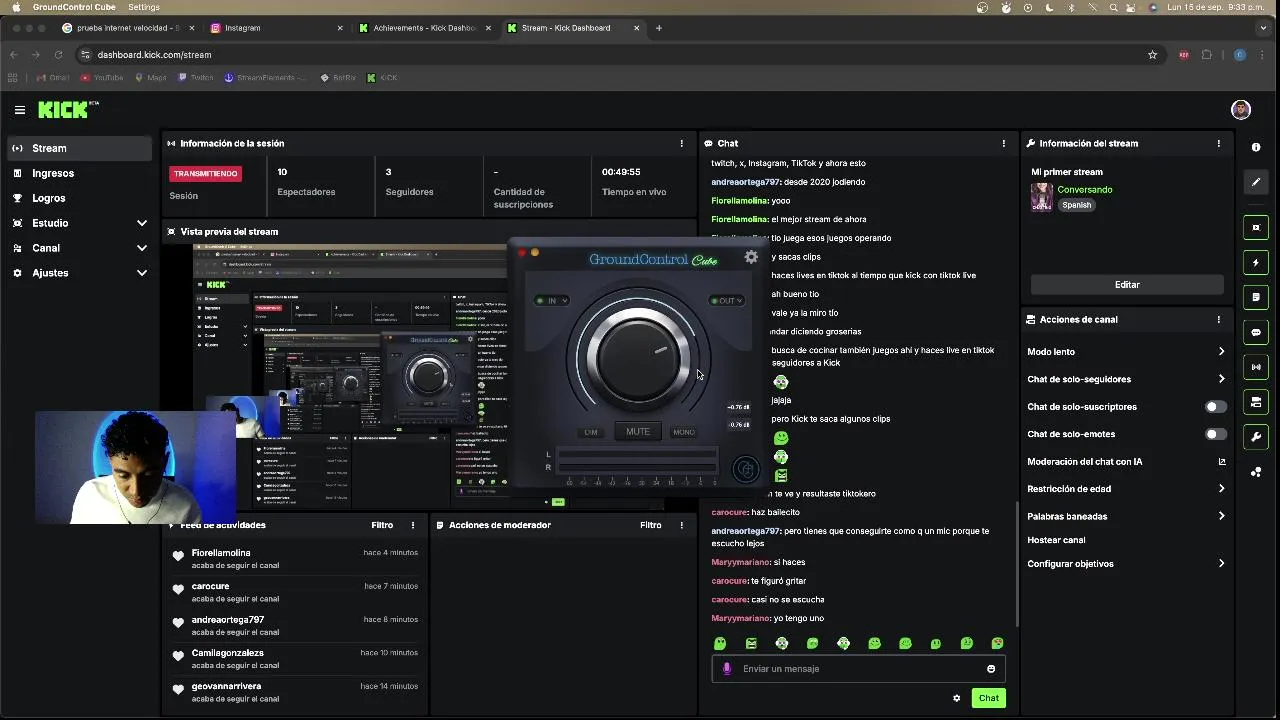The image size is (1280, 720).
Task: Switch to Achievements - Kick Dashboard tab
Action: pos(423,28)
